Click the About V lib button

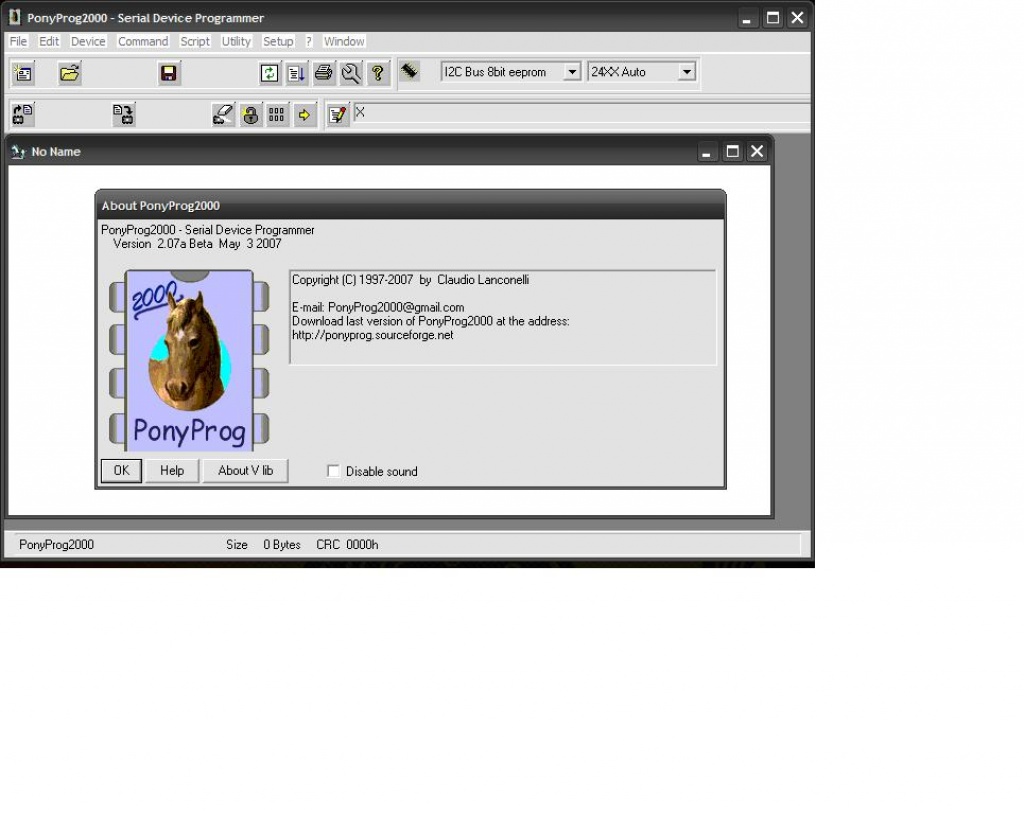coord(246,471)
